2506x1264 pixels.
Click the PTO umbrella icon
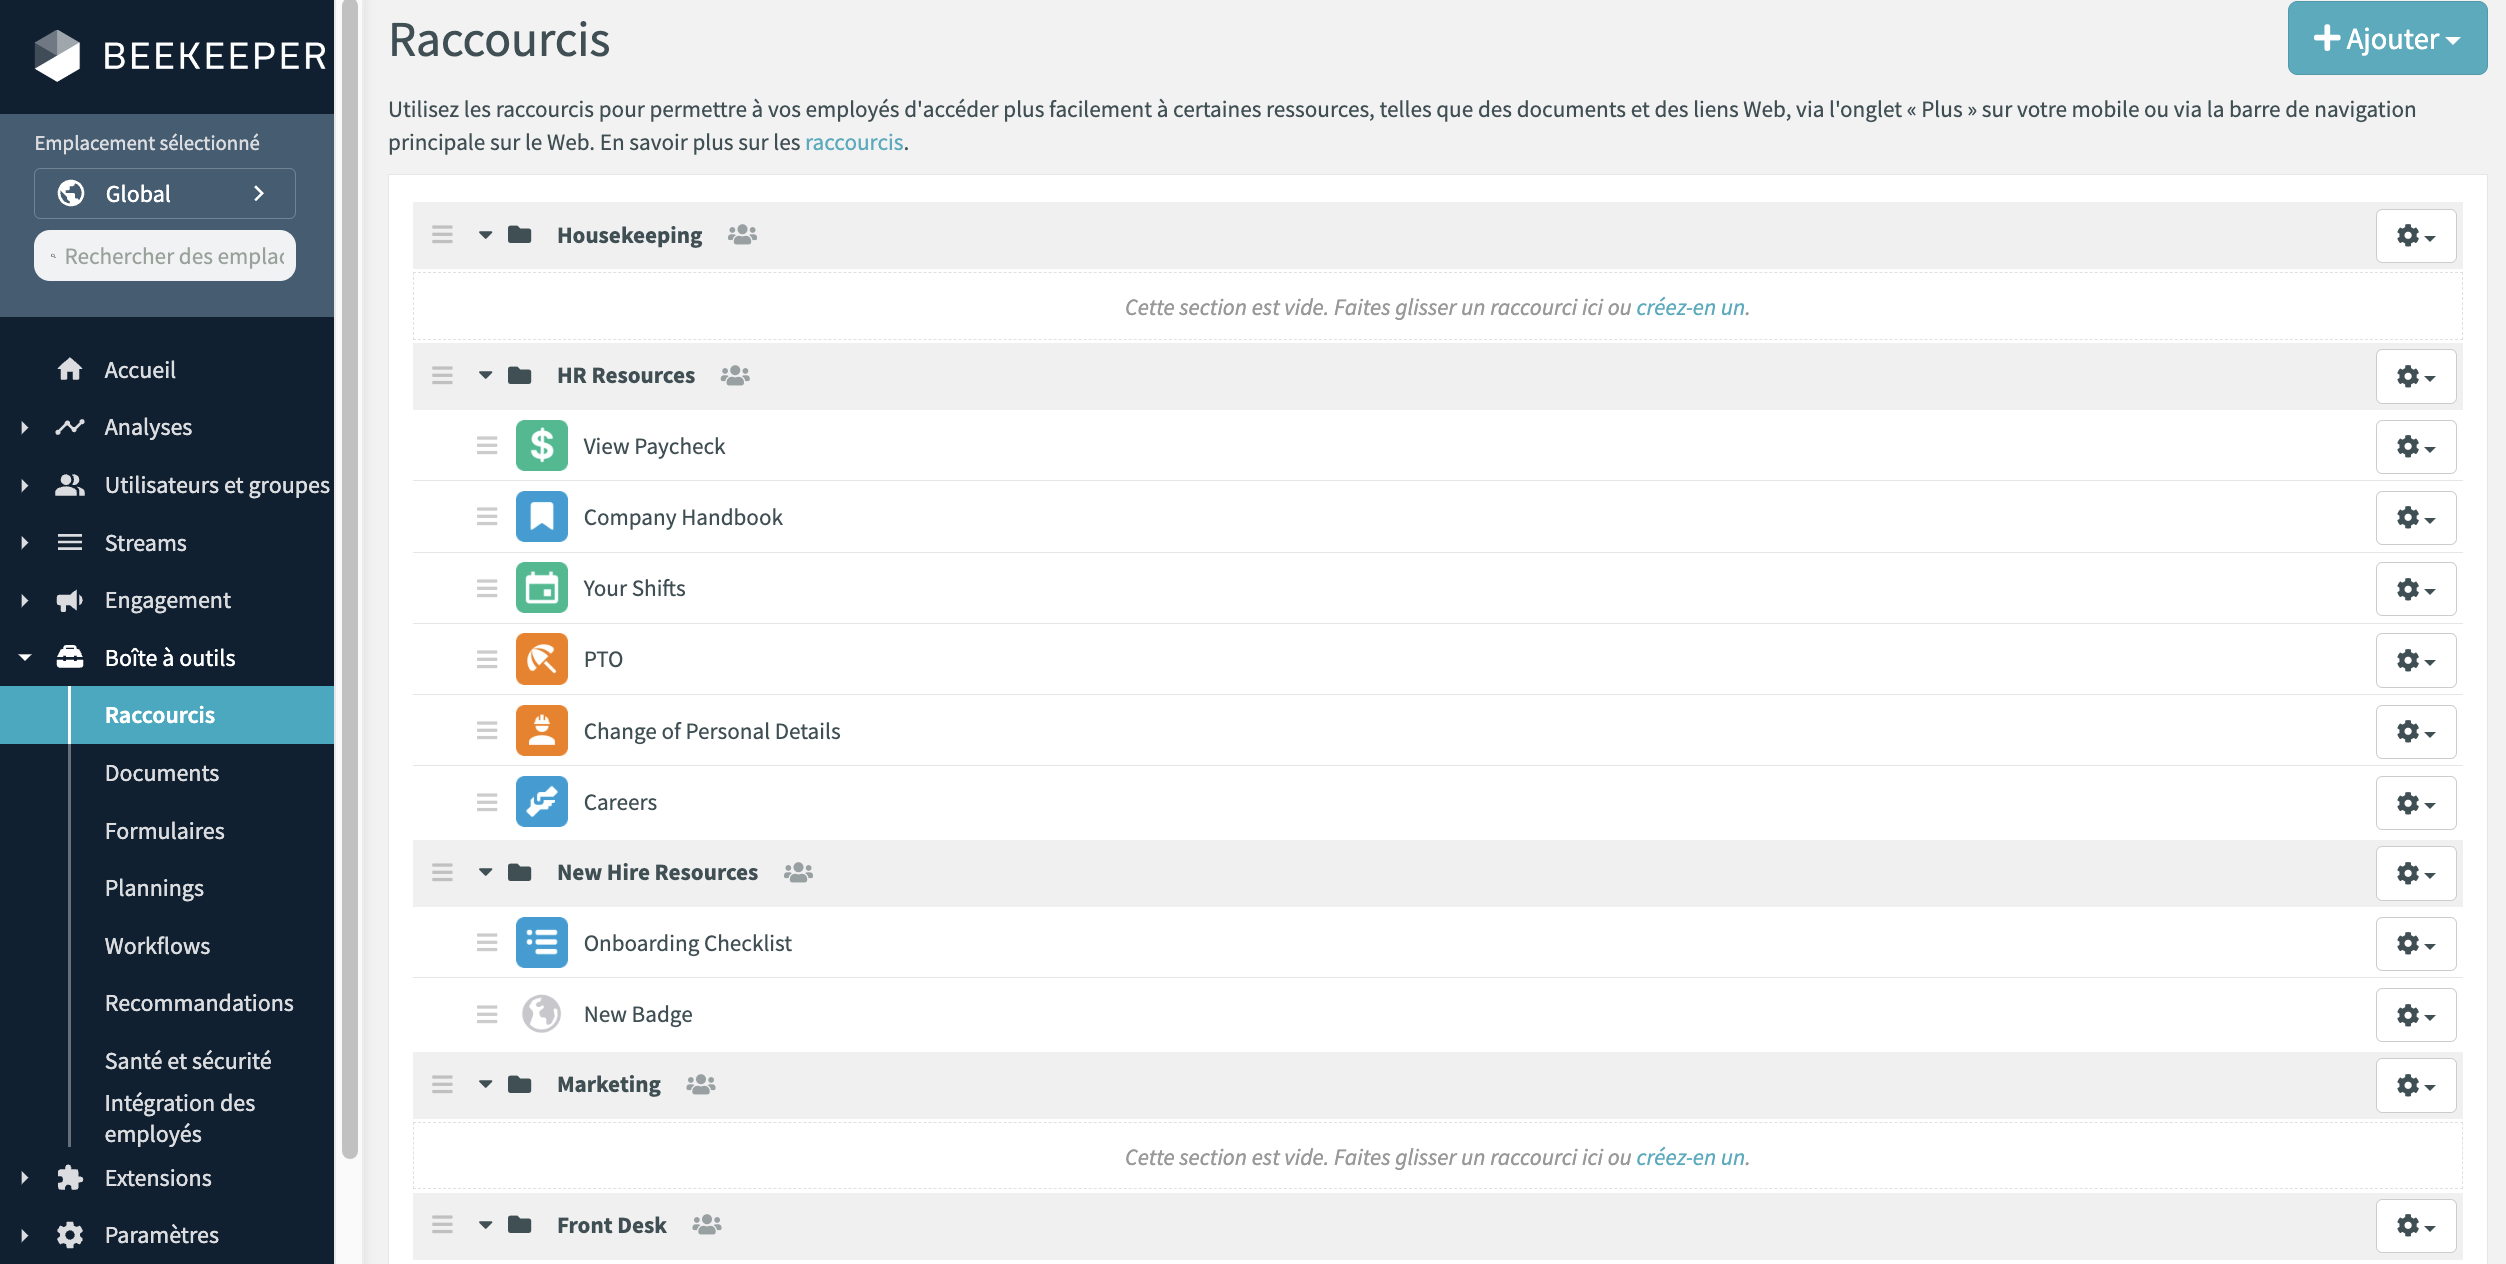(541, 659)
